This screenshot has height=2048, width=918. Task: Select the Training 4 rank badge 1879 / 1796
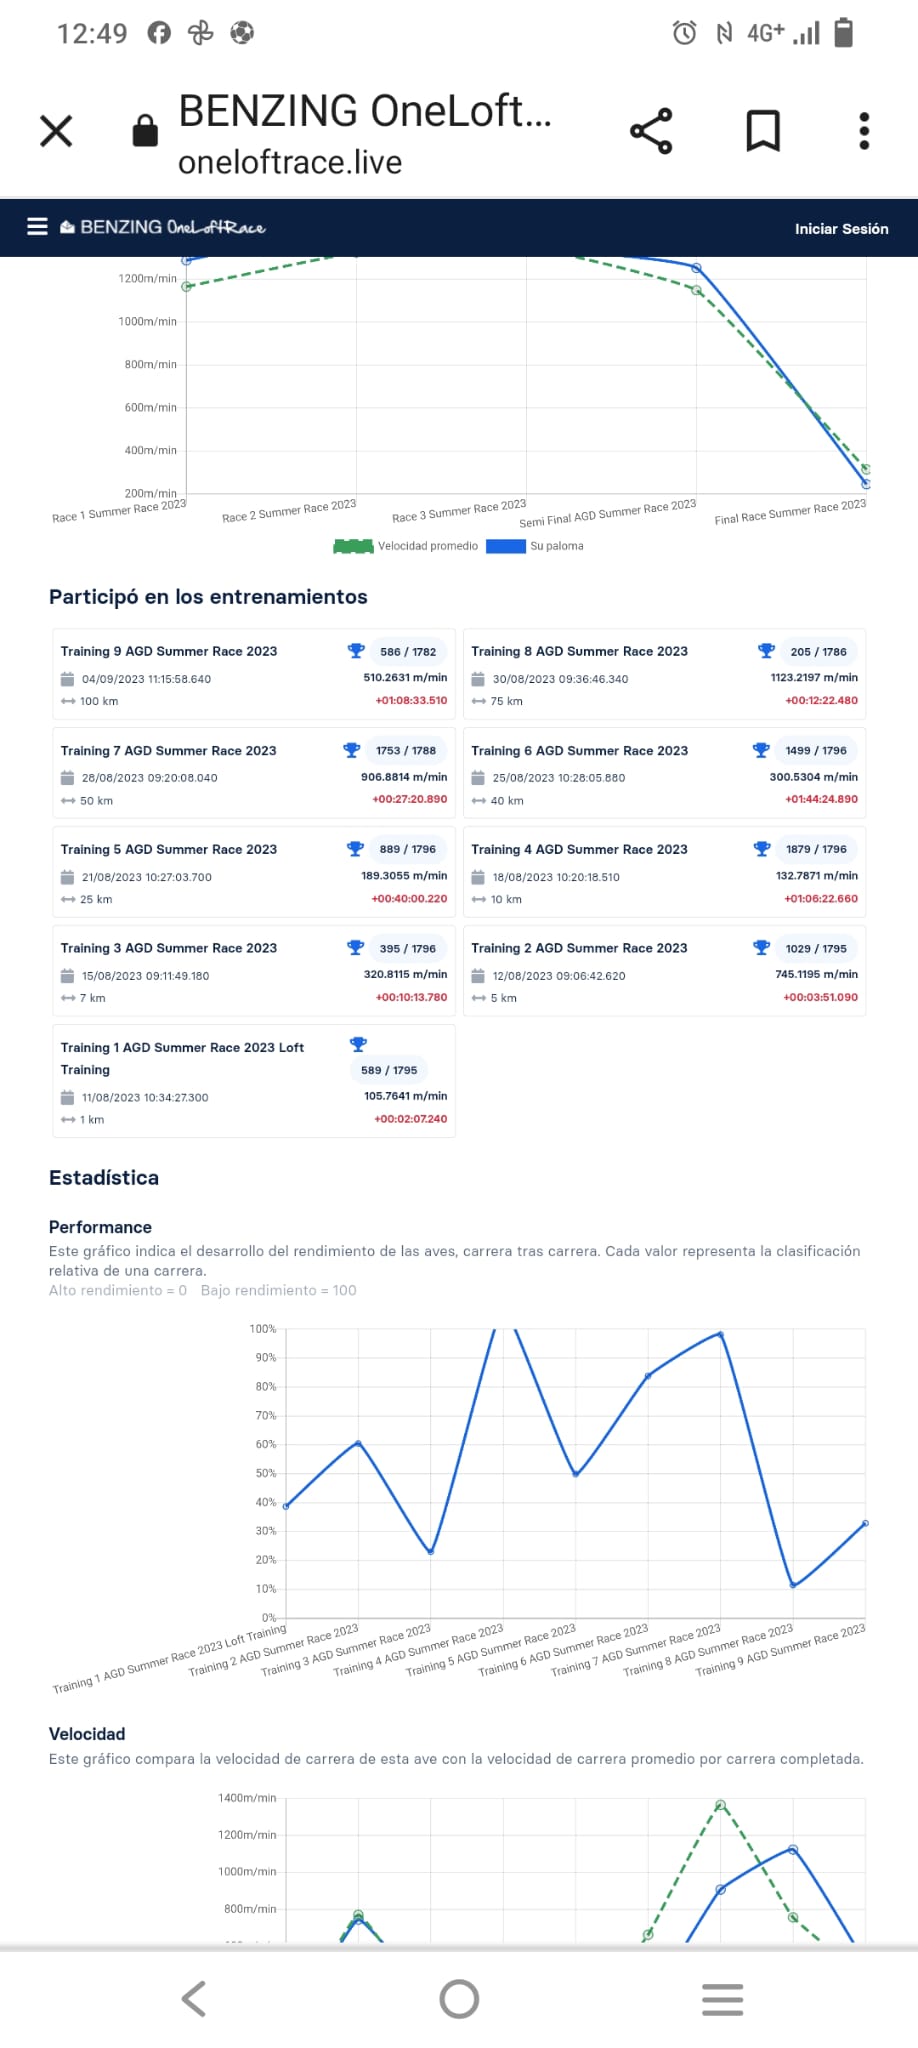click(816, 849)
